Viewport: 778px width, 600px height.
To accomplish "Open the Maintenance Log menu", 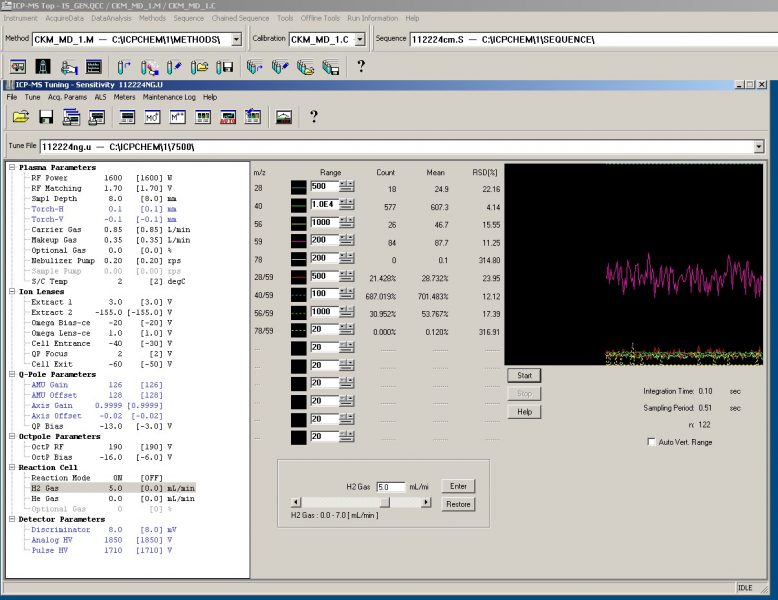I will tap(169, 97).
